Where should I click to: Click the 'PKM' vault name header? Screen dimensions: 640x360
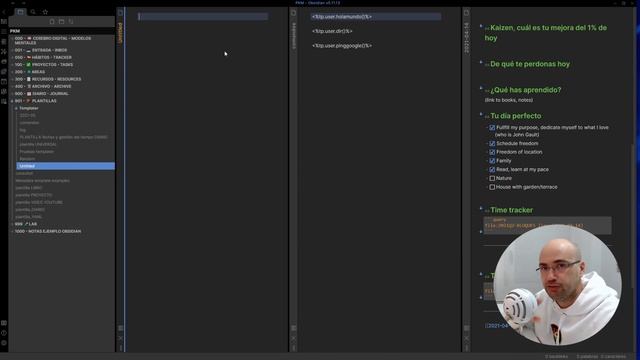(15, 31)
